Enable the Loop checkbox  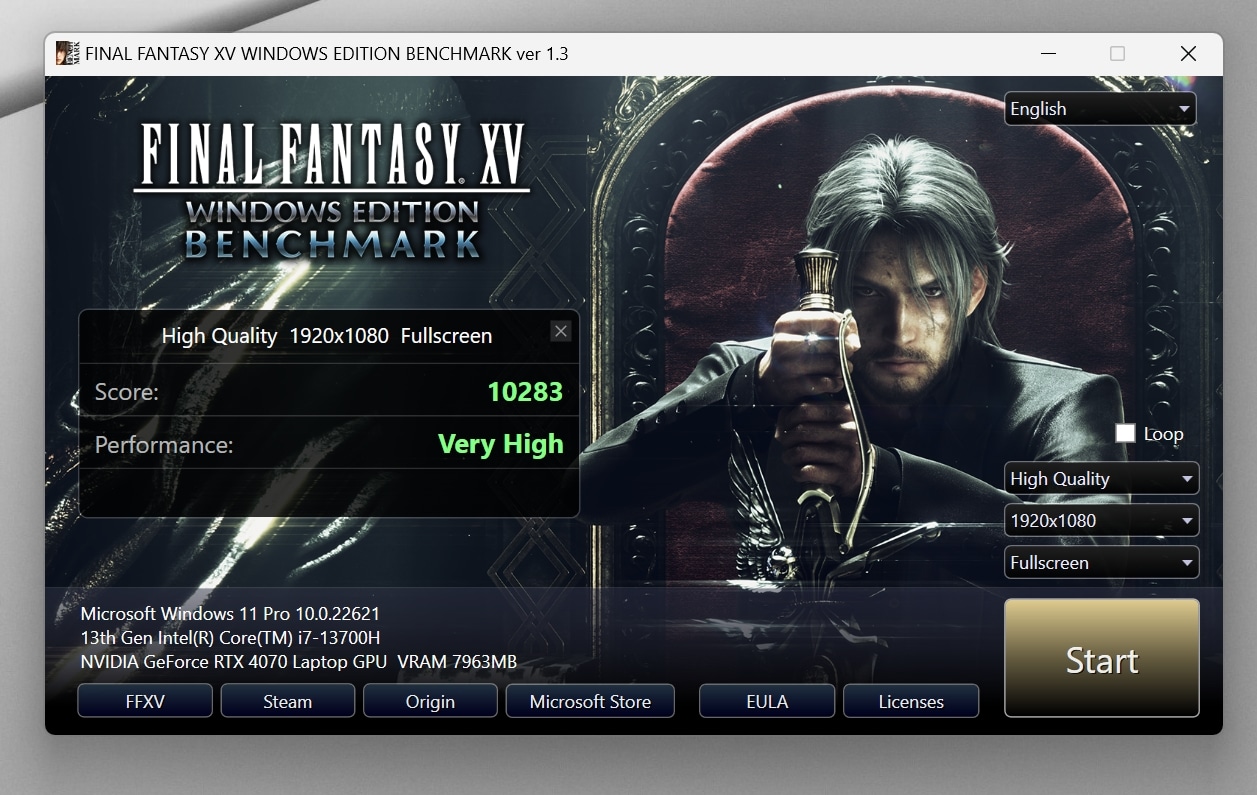[1125, 433]
